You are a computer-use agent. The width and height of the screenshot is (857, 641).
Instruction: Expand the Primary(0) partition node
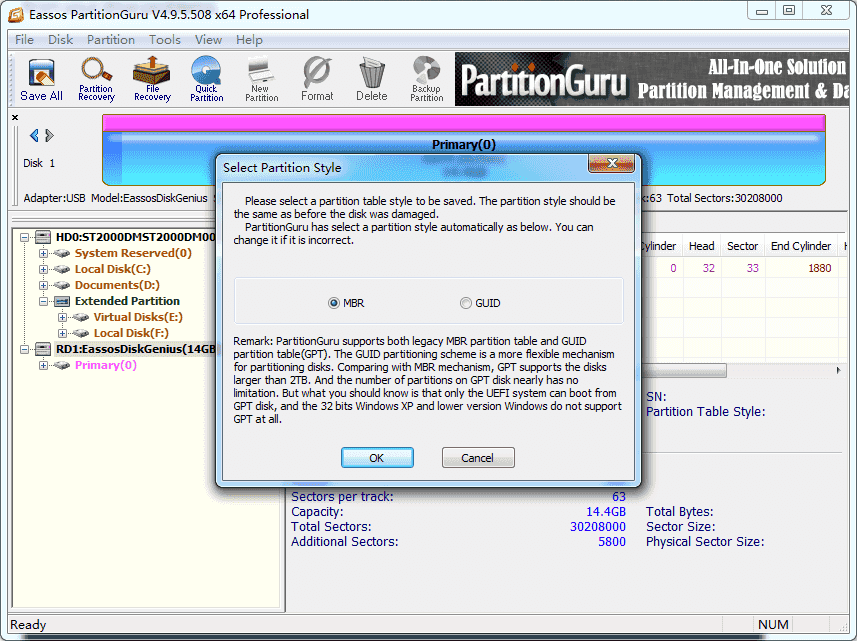pos(43,366)
